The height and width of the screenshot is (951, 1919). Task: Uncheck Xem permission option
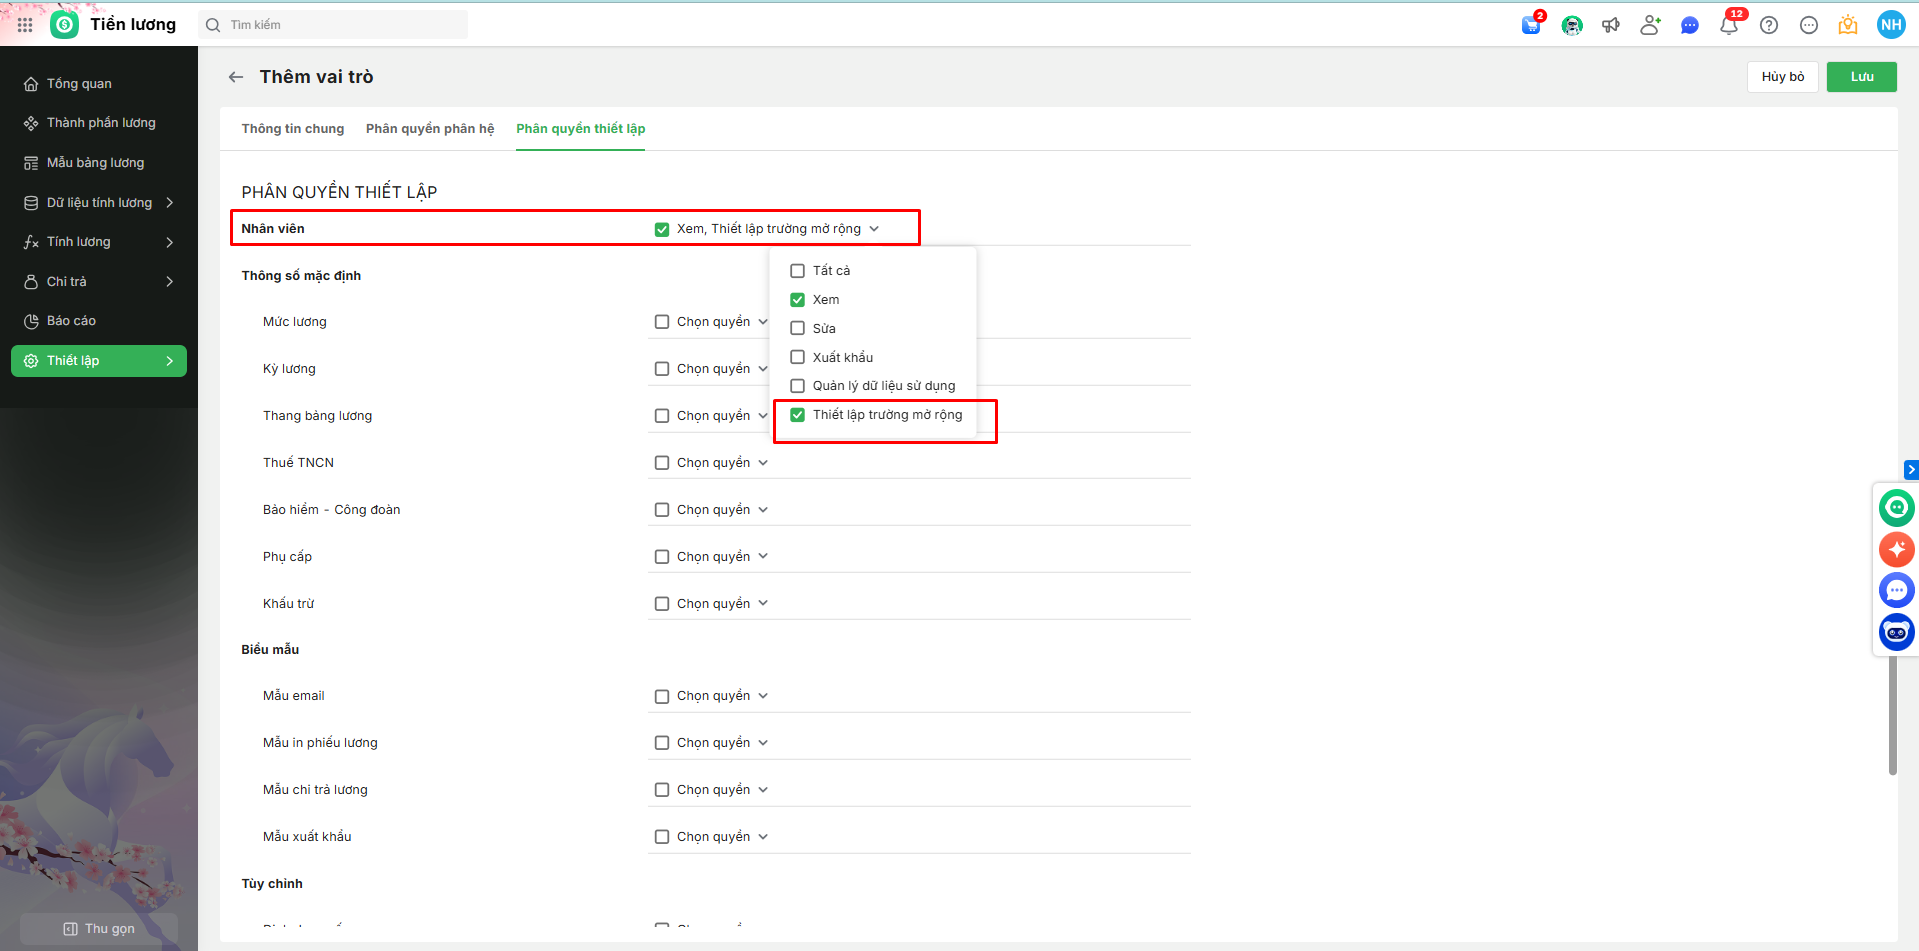click(x=797, y=300)
